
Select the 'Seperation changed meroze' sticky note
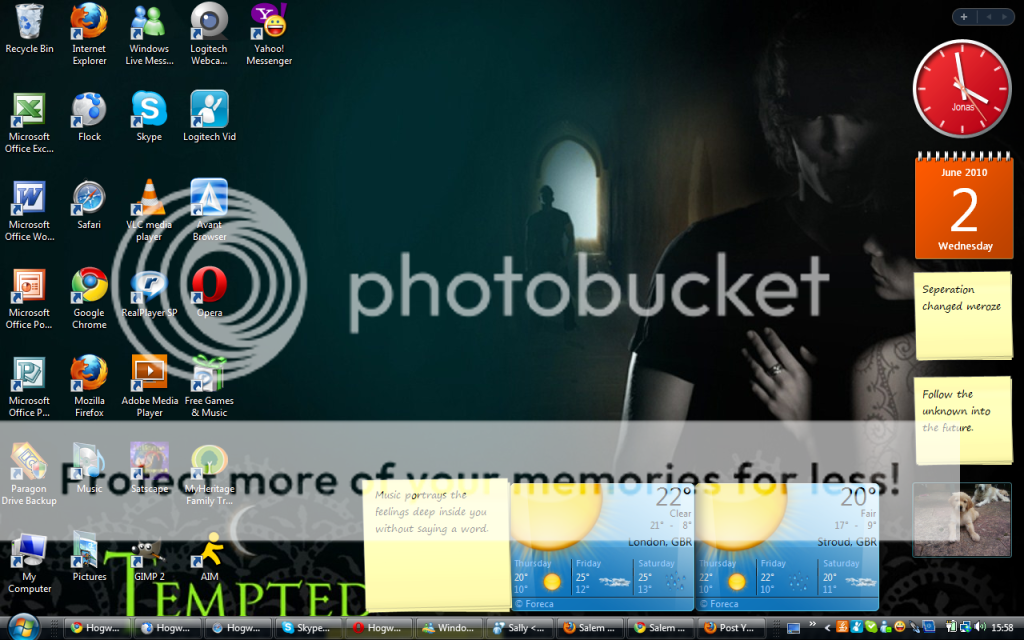(963, 316)
